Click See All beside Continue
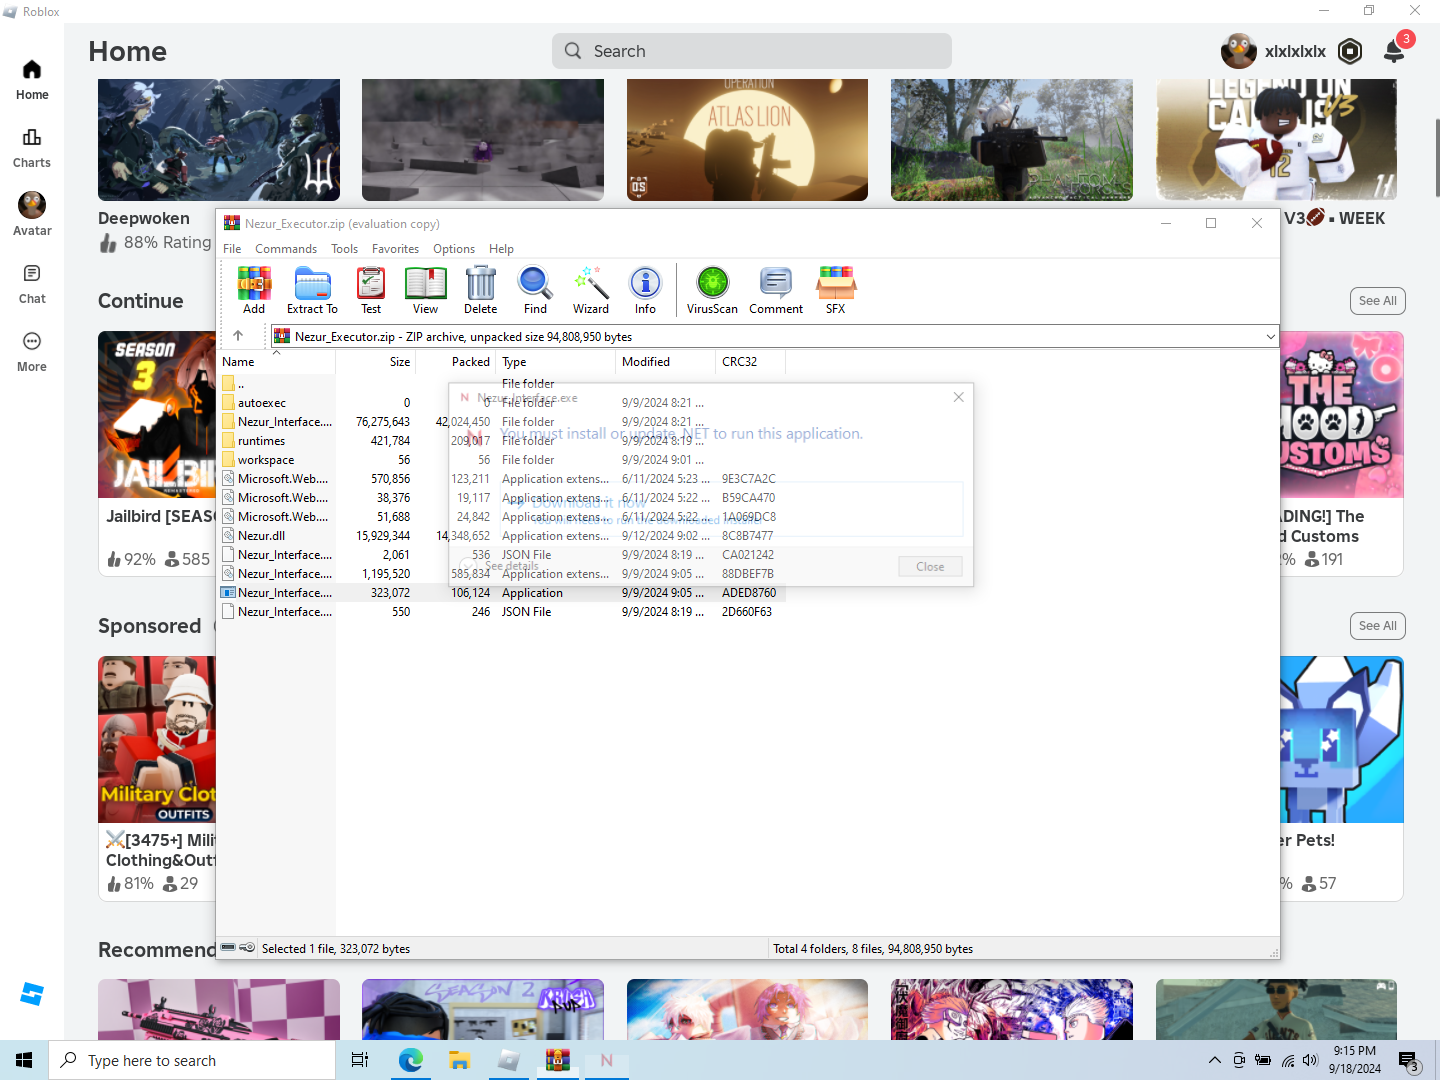 coord(1377,301)
